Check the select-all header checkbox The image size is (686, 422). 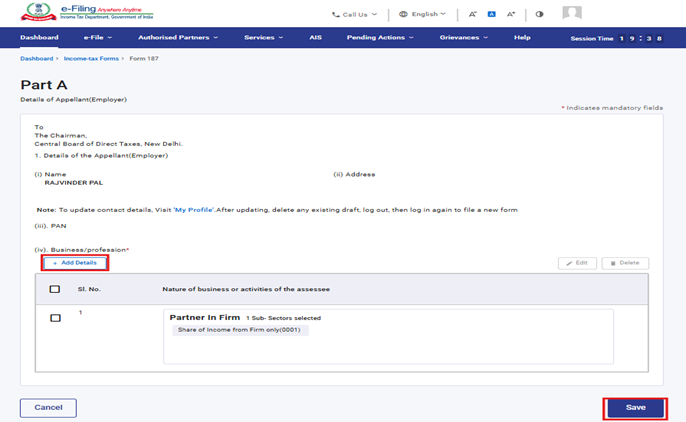55,289
